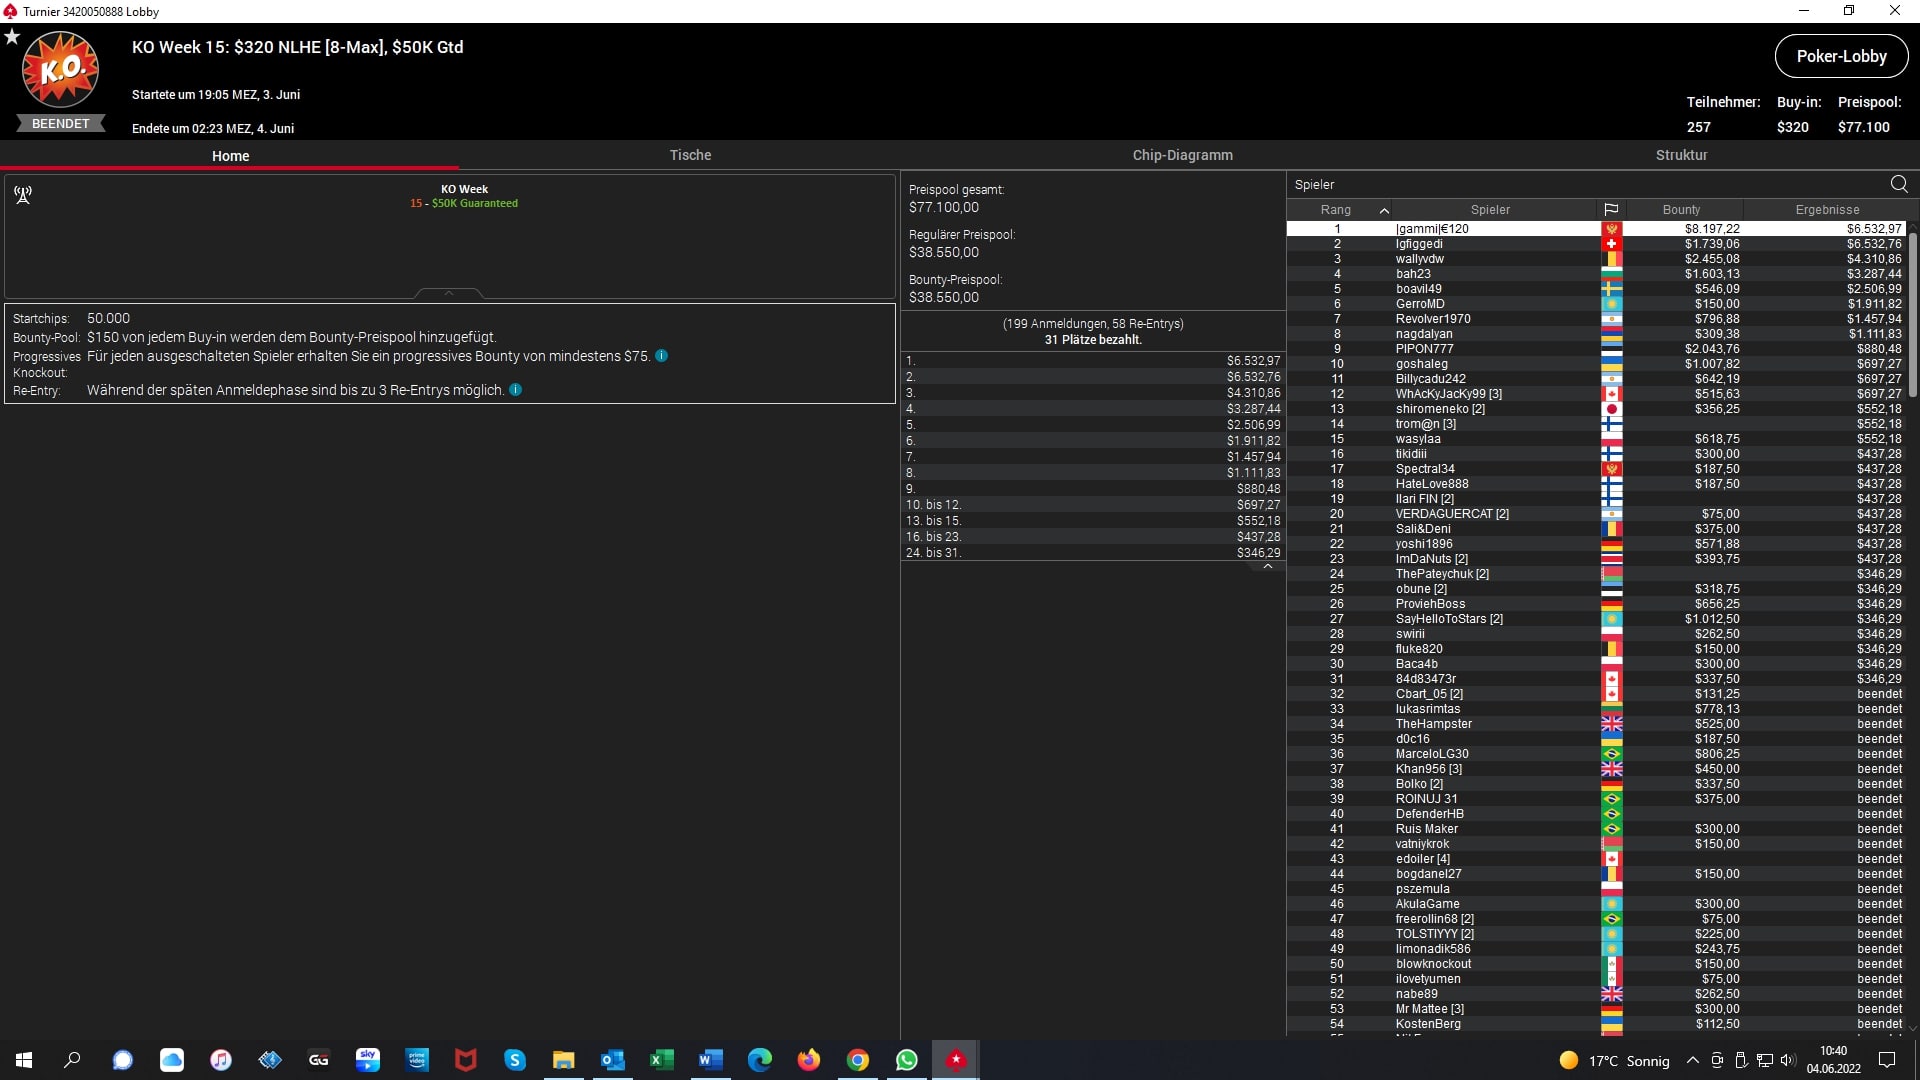Click the flag column header icon
Viewport: 1920px width, 1080px height.
(1611, 210)
